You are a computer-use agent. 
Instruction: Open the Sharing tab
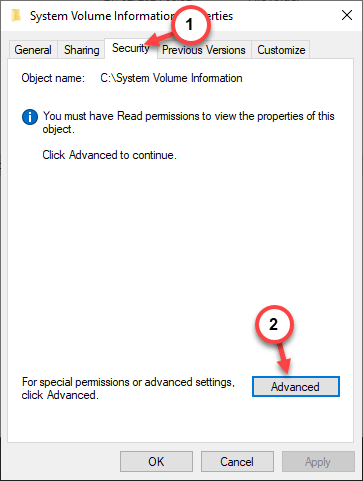point(81,50)
